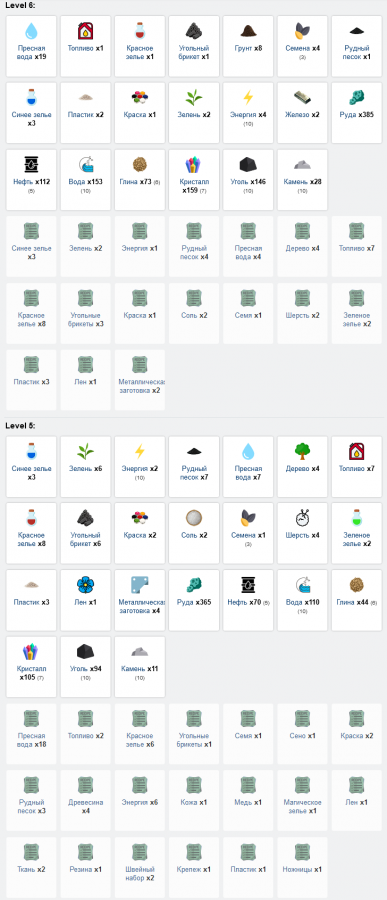Open the Пресная вода x18 recipe
This screenshot has width=387, height=900.
pyautogui.click(x=31, y=734)
